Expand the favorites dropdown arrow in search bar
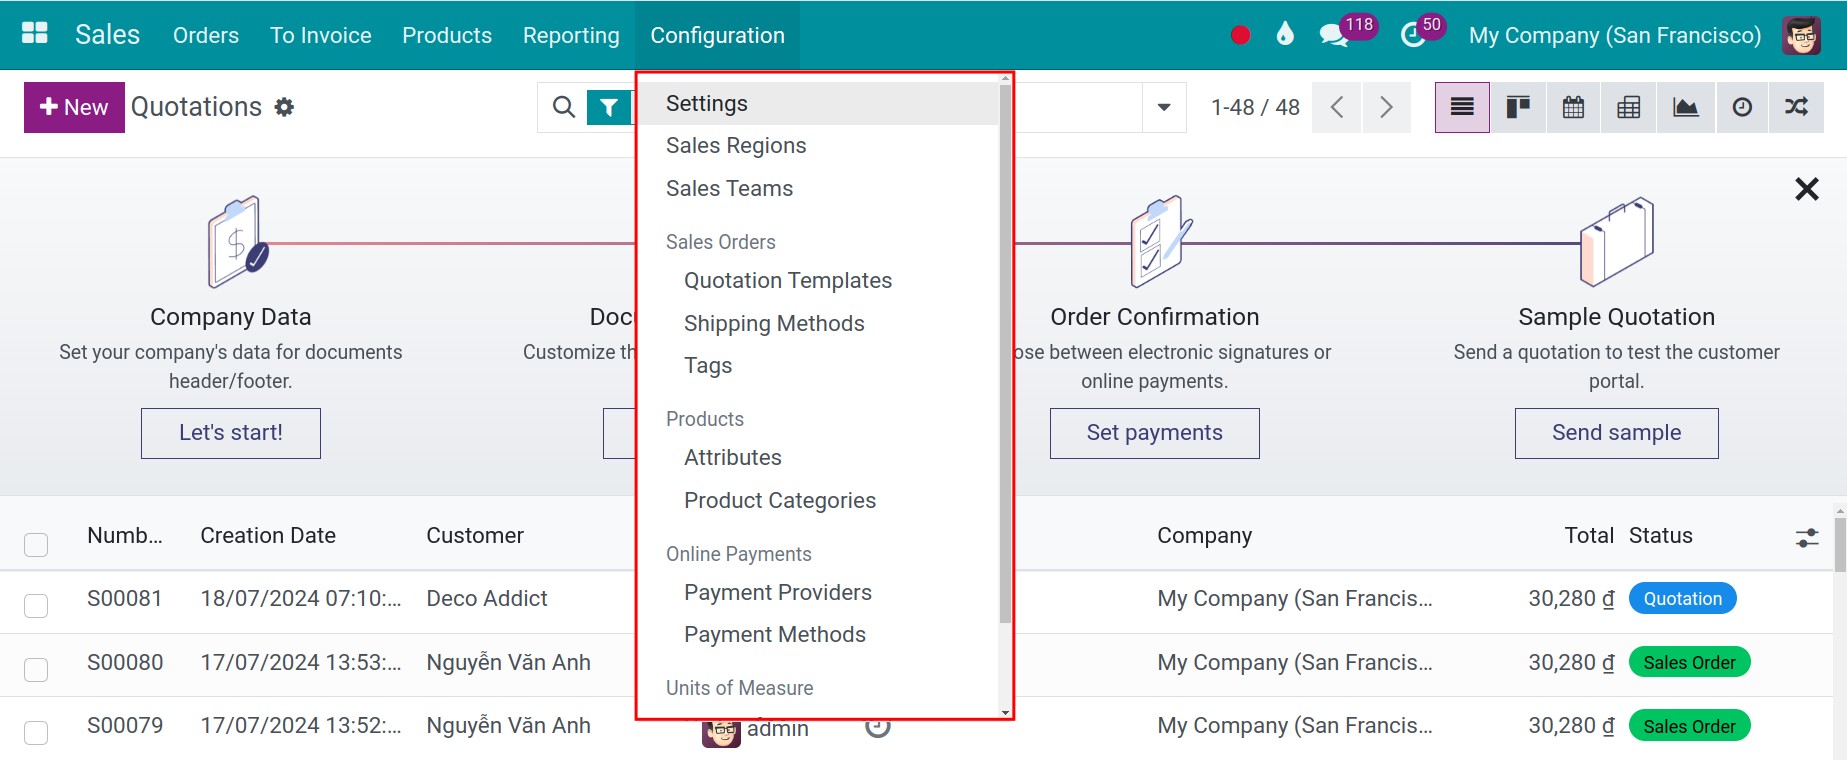Image resolution: width=1847 pixels, height=760 pixels. (x=1161, y=107)
